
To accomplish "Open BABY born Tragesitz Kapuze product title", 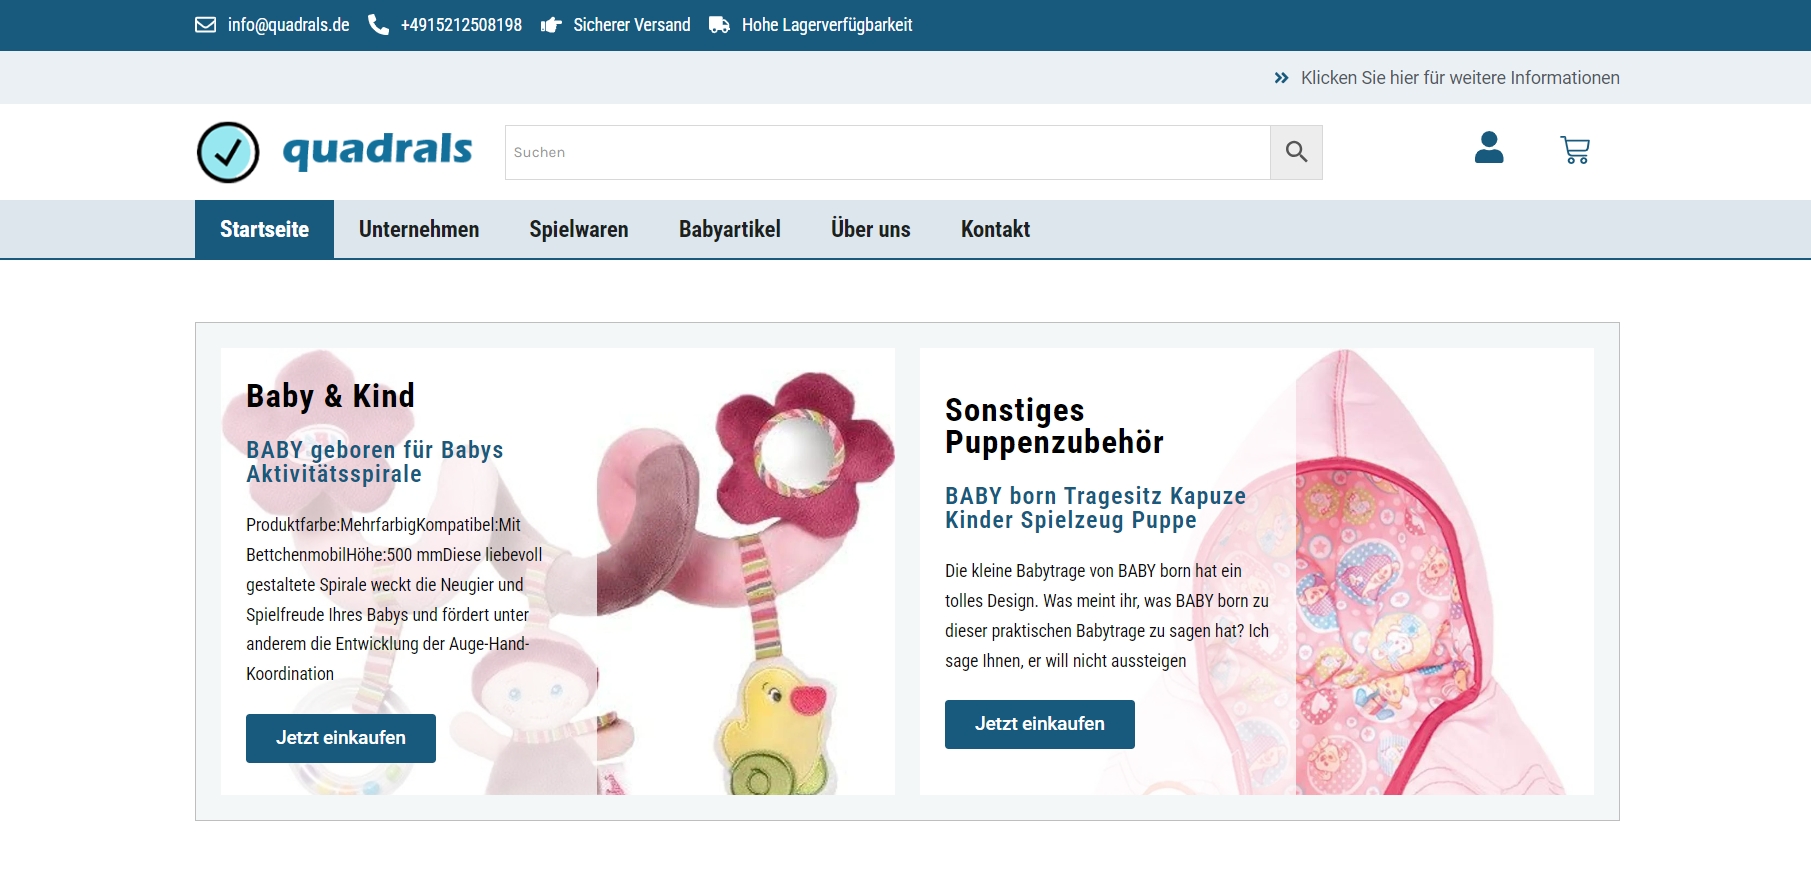I will click(1096, 508).
